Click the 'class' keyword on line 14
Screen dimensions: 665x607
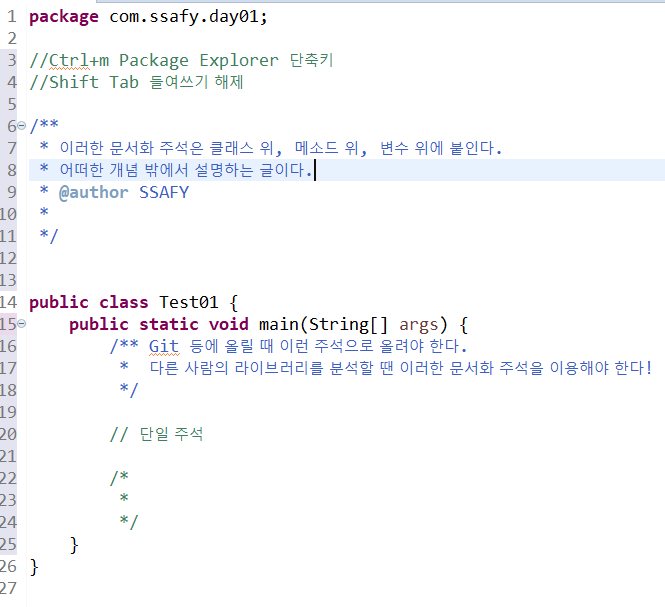(124, 302)
